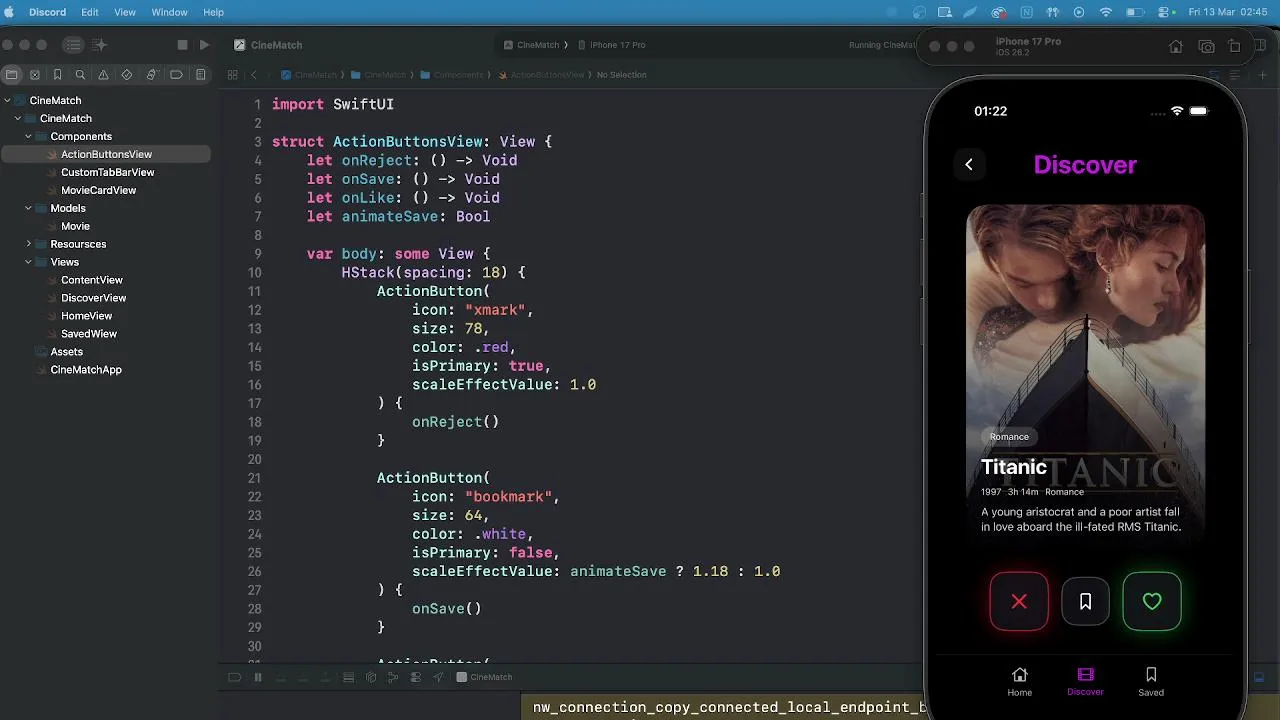
Task: Open the Apple menu
Action: (x=10, y=12)
